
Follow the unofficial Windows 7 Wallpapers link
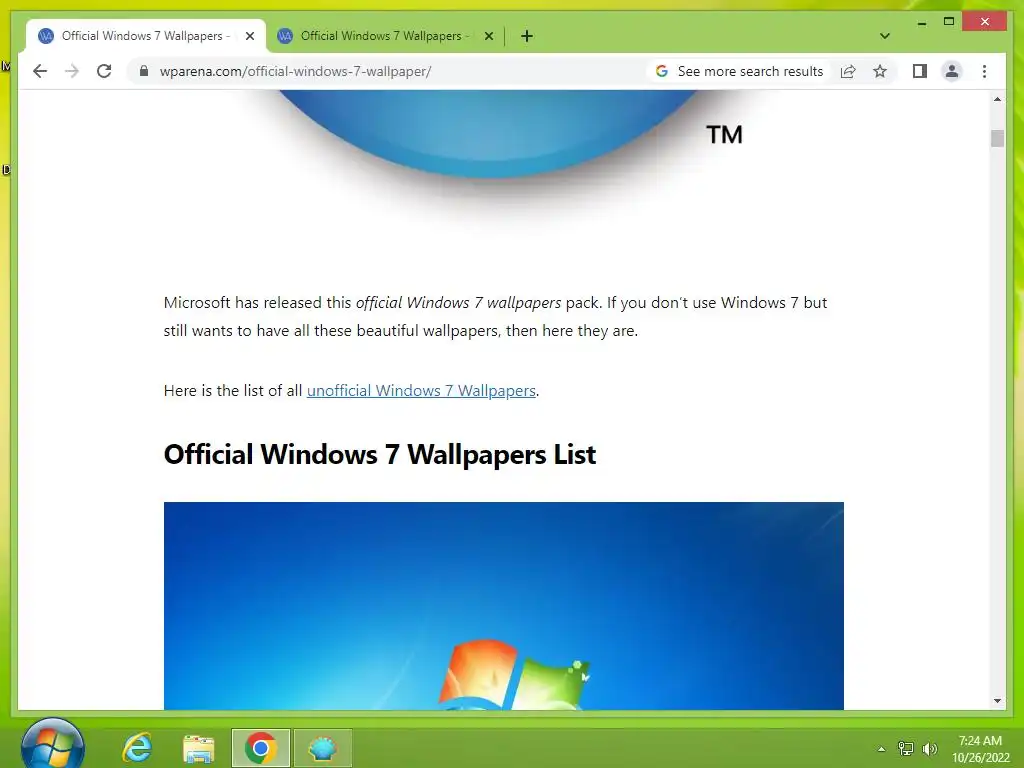[x=421, y=391]
